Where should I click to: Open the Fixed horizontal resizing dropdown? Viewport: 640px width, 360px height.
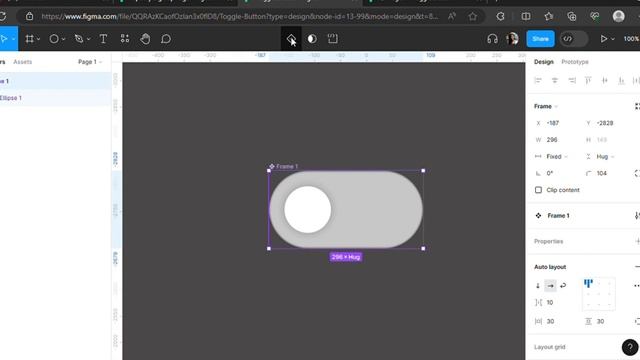557,156
